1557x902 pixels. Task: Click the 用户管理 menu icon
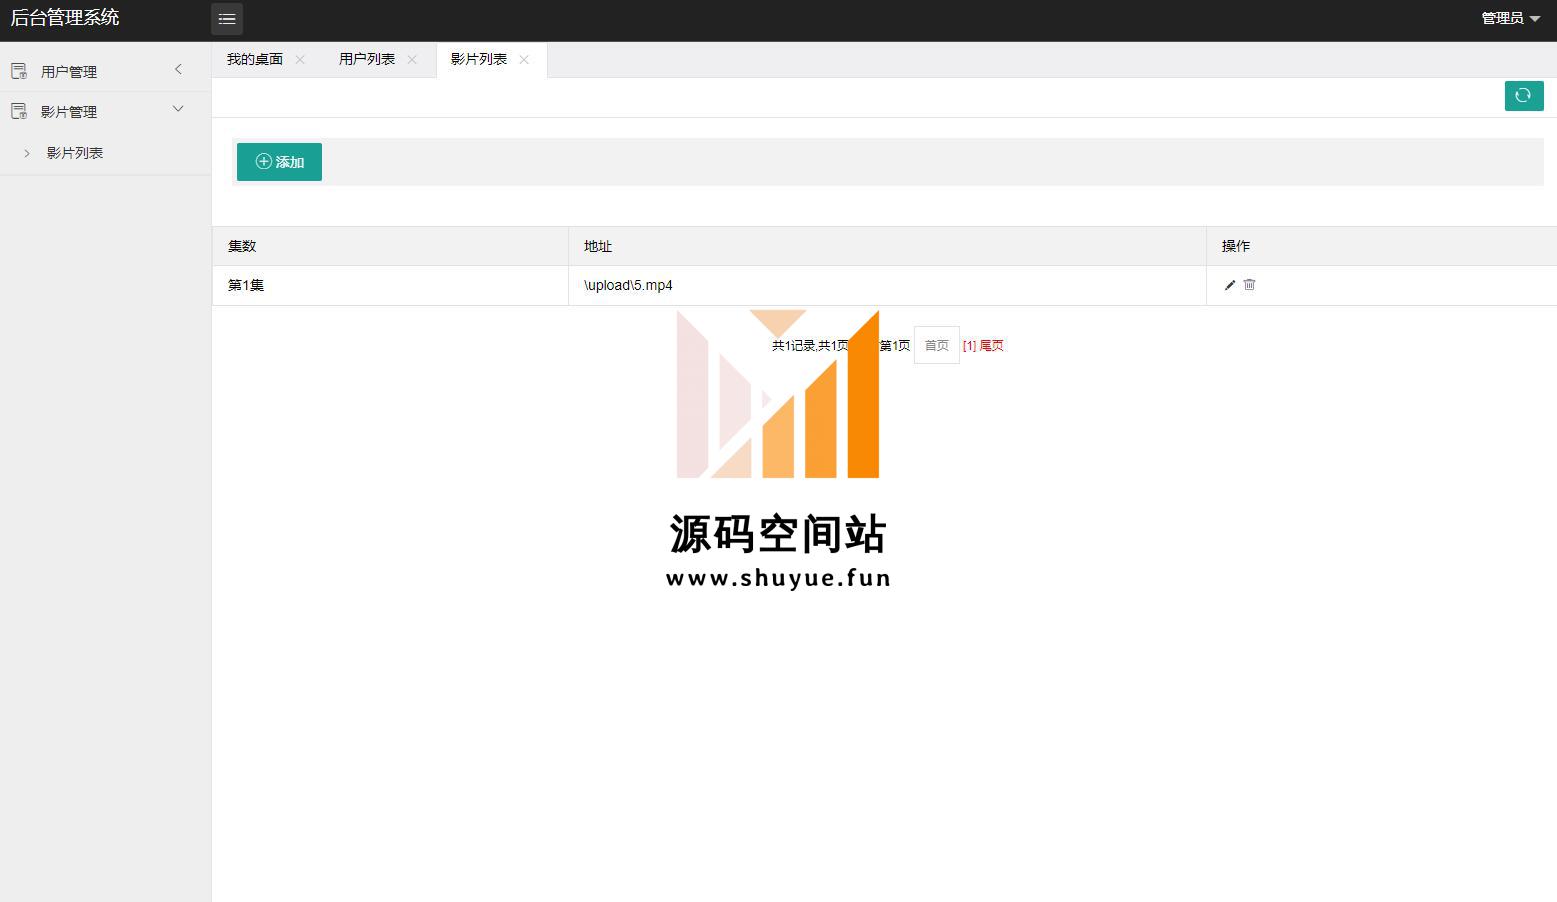pos(18,71)
